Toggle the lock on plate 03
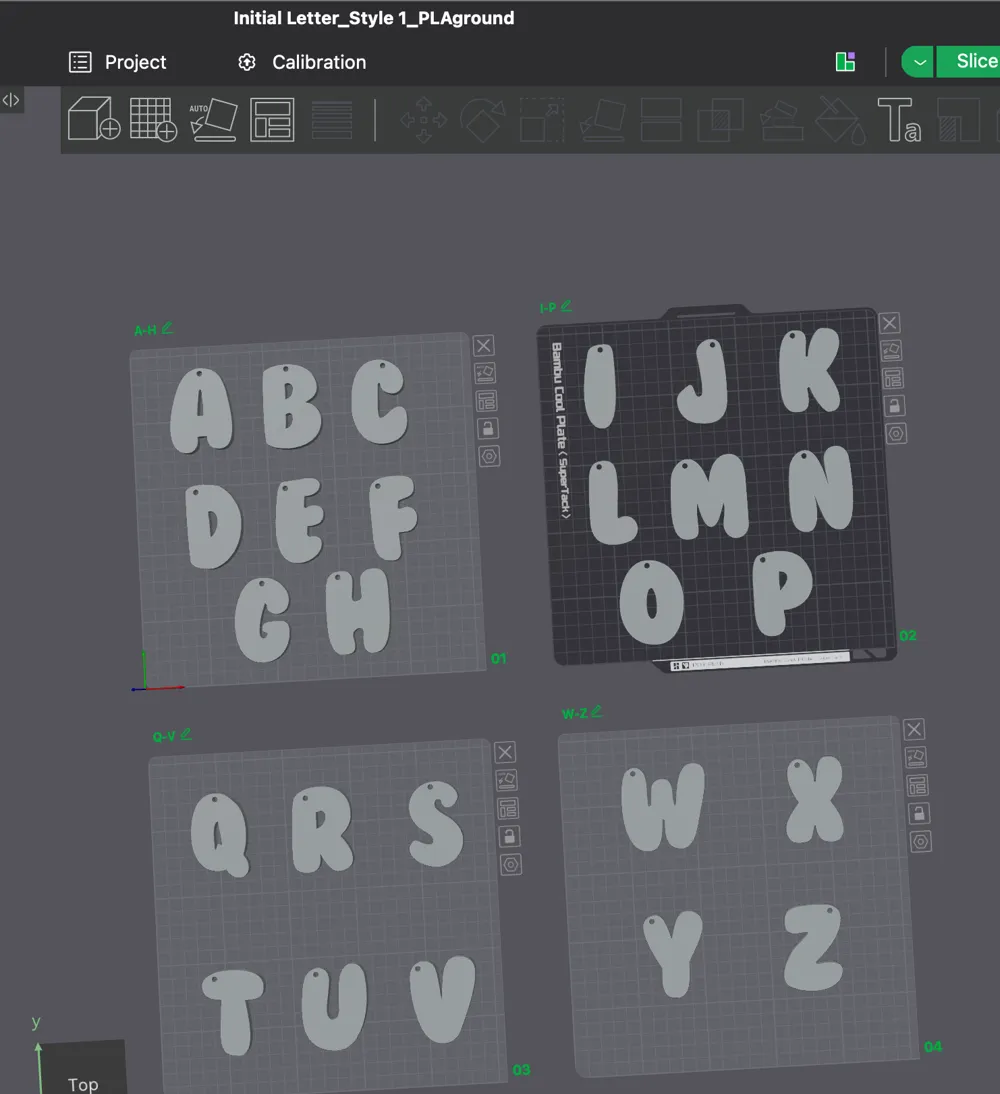The width and height of the screenshot is (1000, 1094). (509, 837)
